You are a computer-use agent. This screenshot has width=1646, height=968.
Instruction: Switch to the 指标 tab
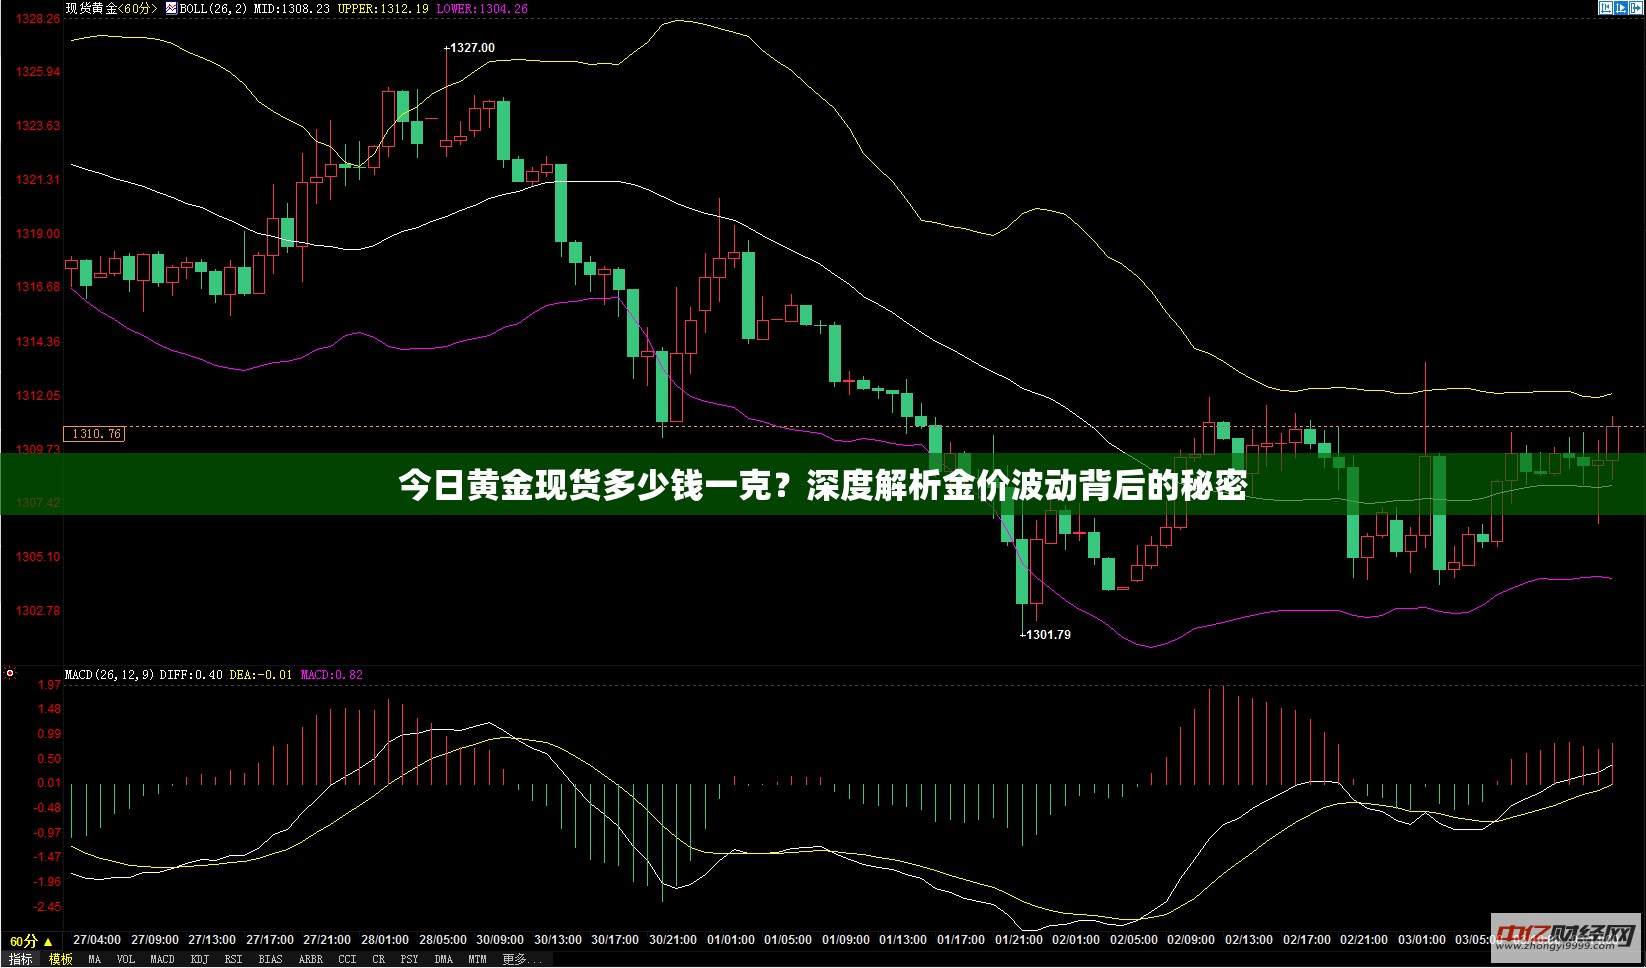pos(20,959)
